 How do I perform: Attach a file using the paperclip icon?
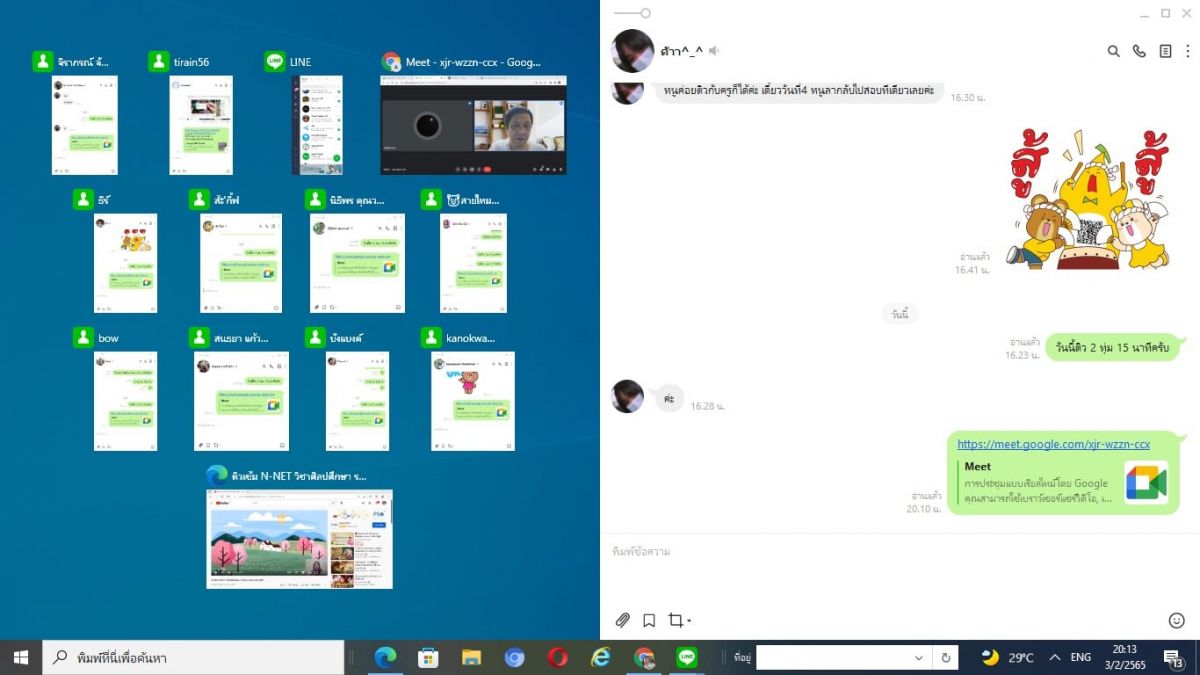click(x=622, y=620)
